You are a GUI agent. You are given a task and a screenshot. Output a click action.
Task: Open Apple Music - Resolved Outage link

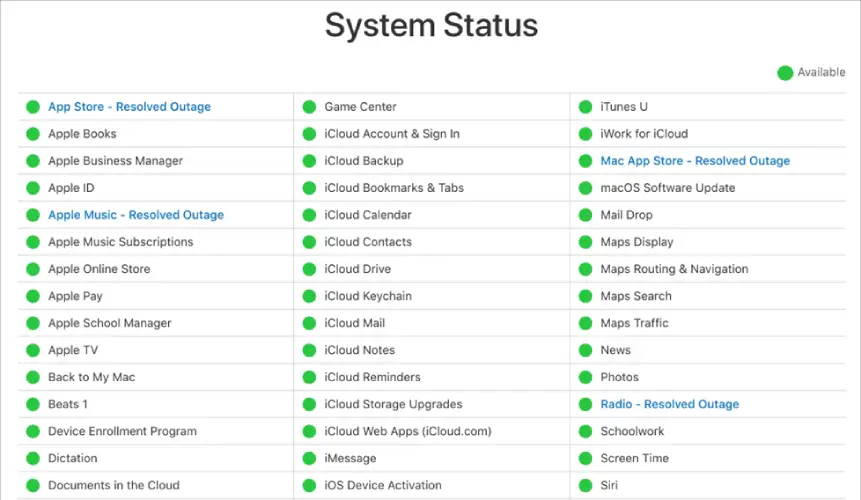pos(136,215)
